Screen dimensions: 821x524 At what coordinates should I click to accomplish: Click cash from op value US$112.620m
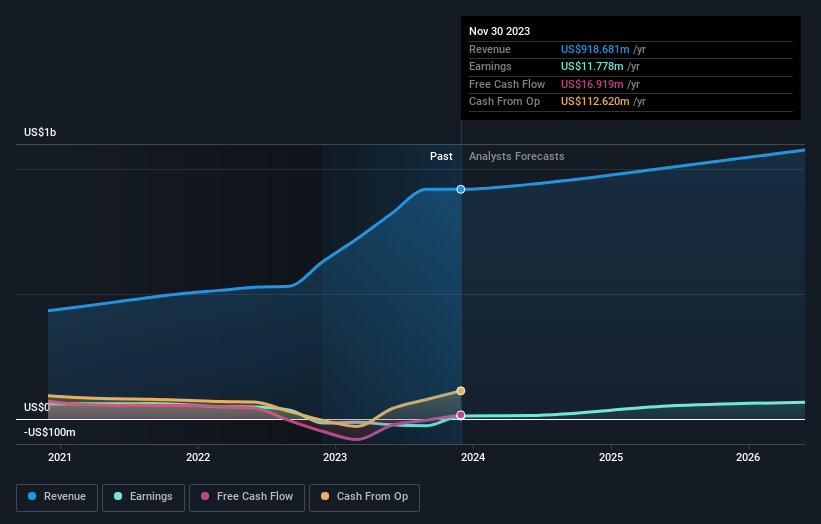(595, 102)
